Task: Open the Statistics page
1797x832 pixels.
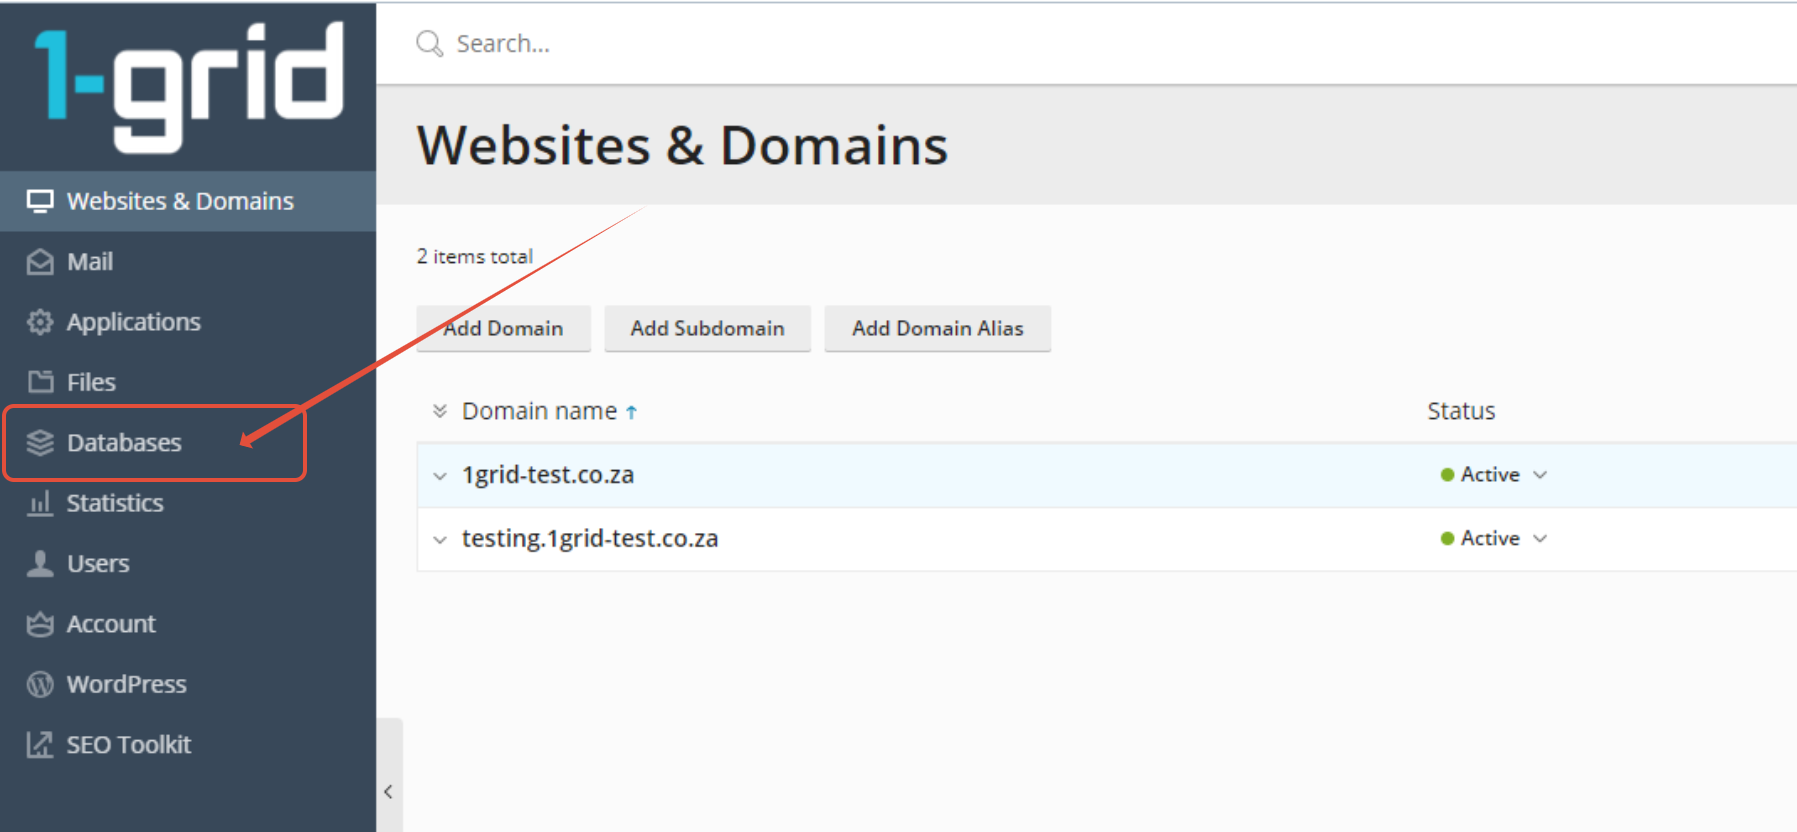Action: click(x=188, y=503)
